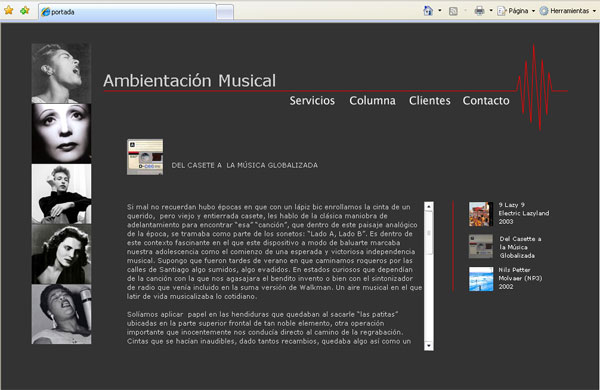Click the Ambientación Musical site title

189,81
